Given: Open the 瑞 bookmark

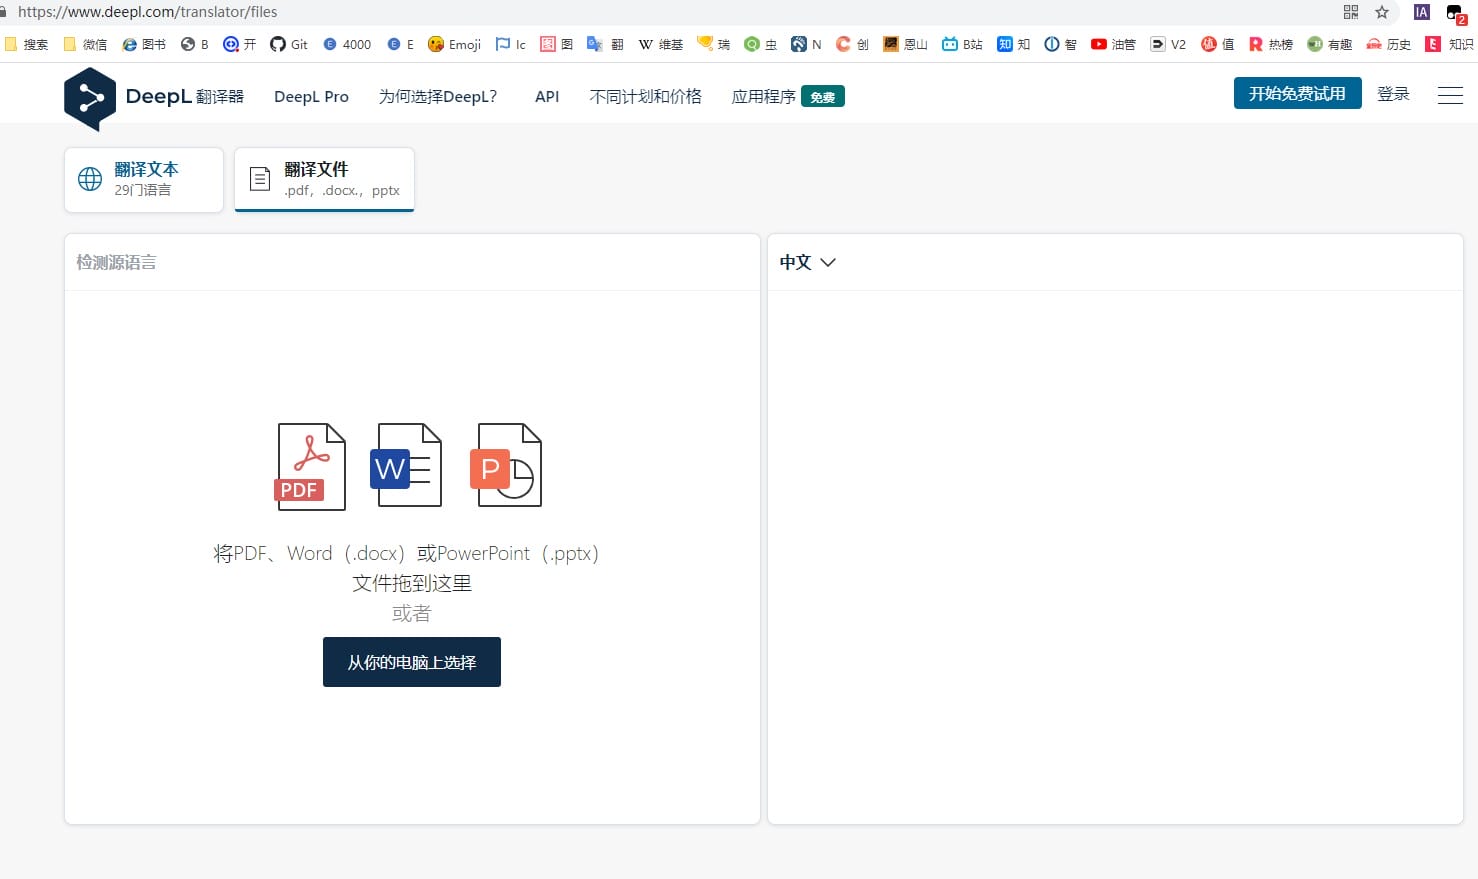Looking at the screenshot, I should 713,44.
